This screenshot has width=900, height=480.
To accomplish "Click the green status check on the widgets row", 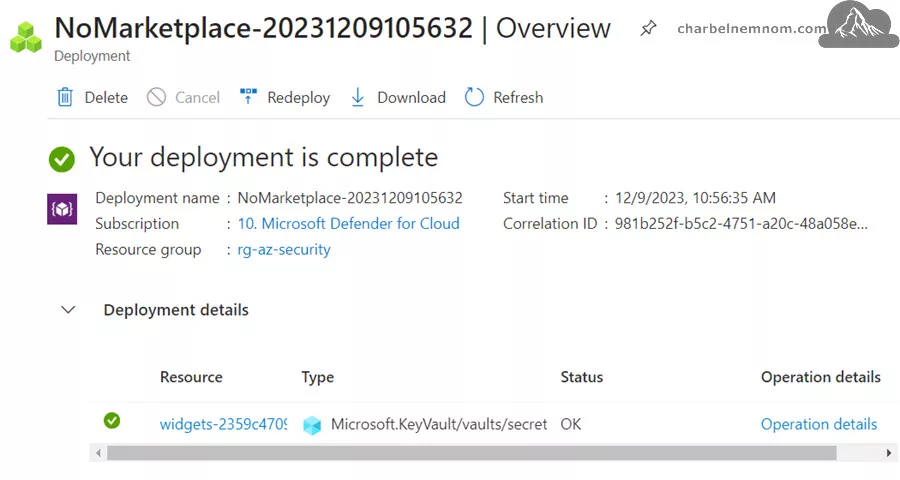I will (x=112, y=421).
